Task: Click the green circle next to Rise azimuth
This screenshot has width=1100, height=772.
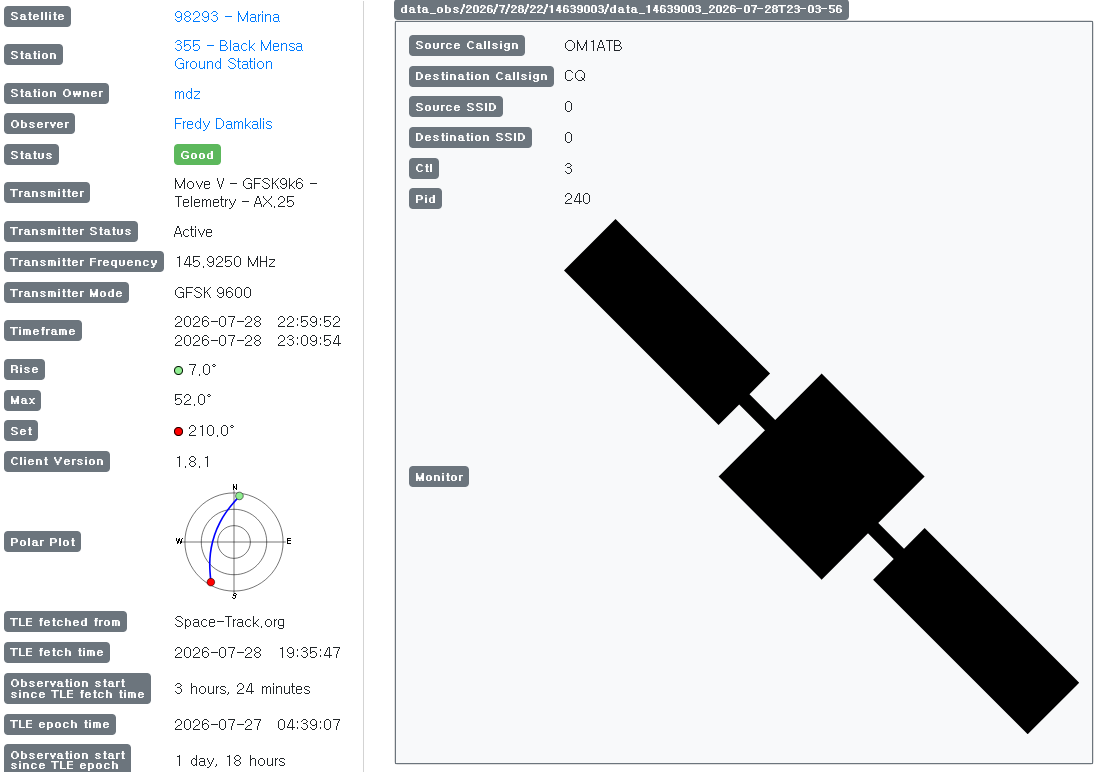Action: click(x=178, y=371)
